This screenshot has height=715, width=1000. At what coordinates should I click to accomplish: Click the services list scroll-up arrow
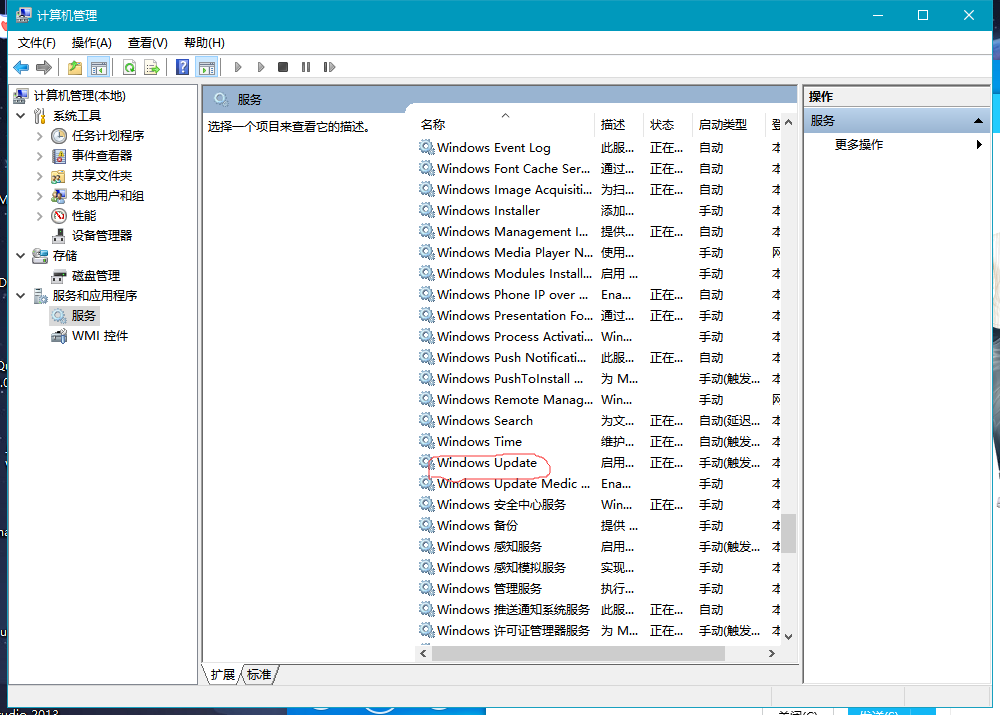click(x=789, y=122)
